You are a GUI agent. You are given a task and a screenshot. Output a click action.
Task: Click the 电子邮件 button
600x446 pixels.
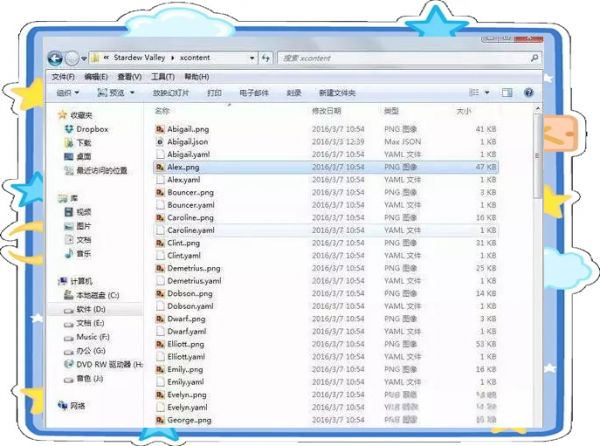pyautogui.click(x=254, y=93)
